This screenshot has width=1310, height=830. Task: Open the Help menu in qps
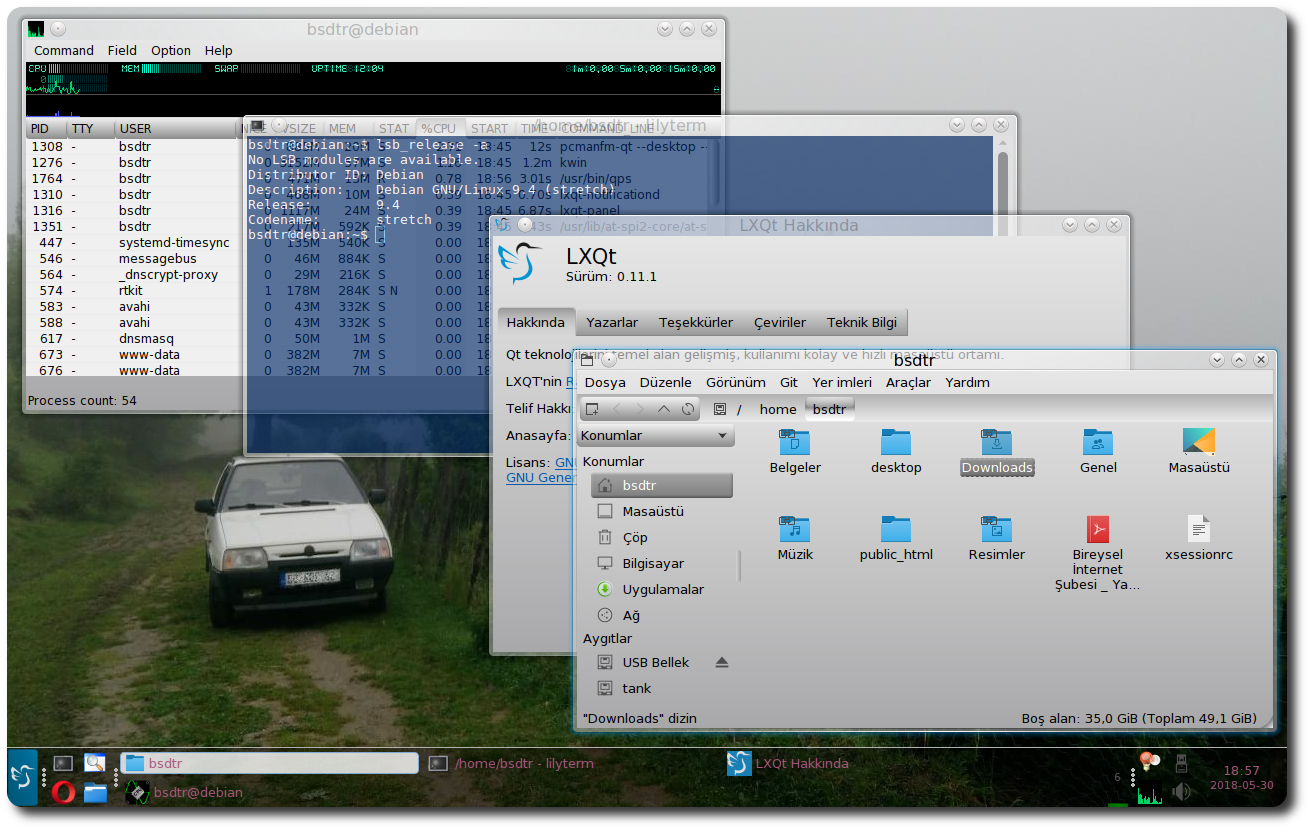(x=218, y=50)
